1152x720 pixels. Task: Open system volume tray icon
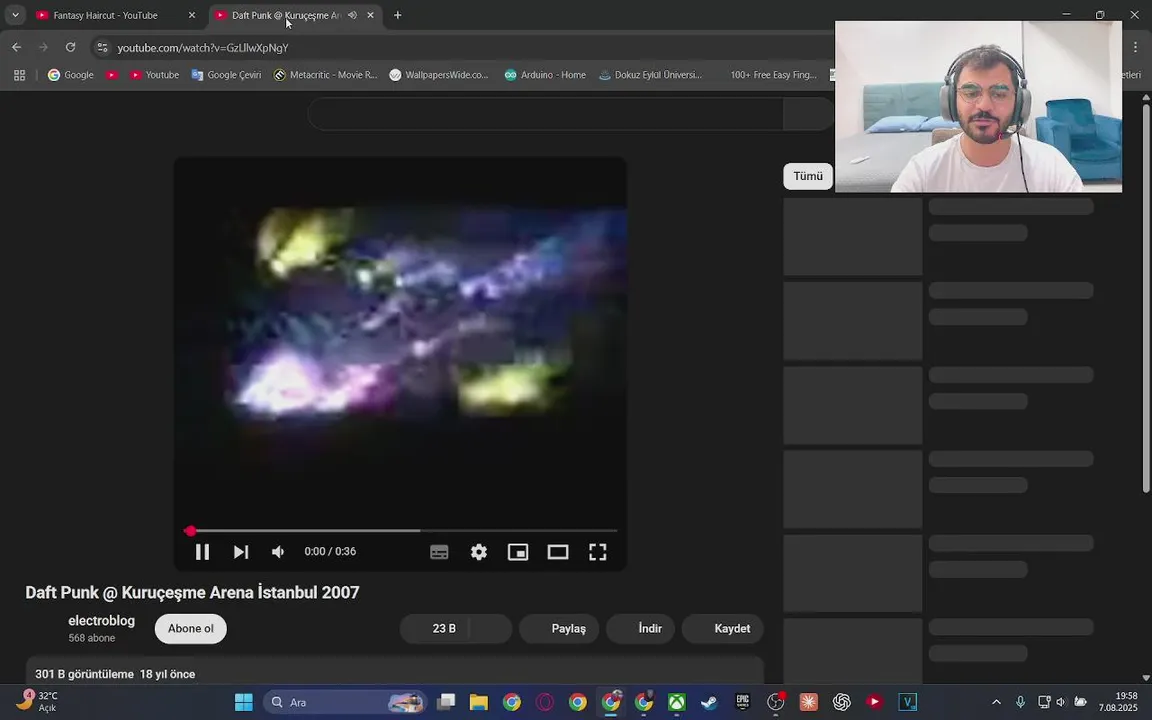coord(1060,702)
